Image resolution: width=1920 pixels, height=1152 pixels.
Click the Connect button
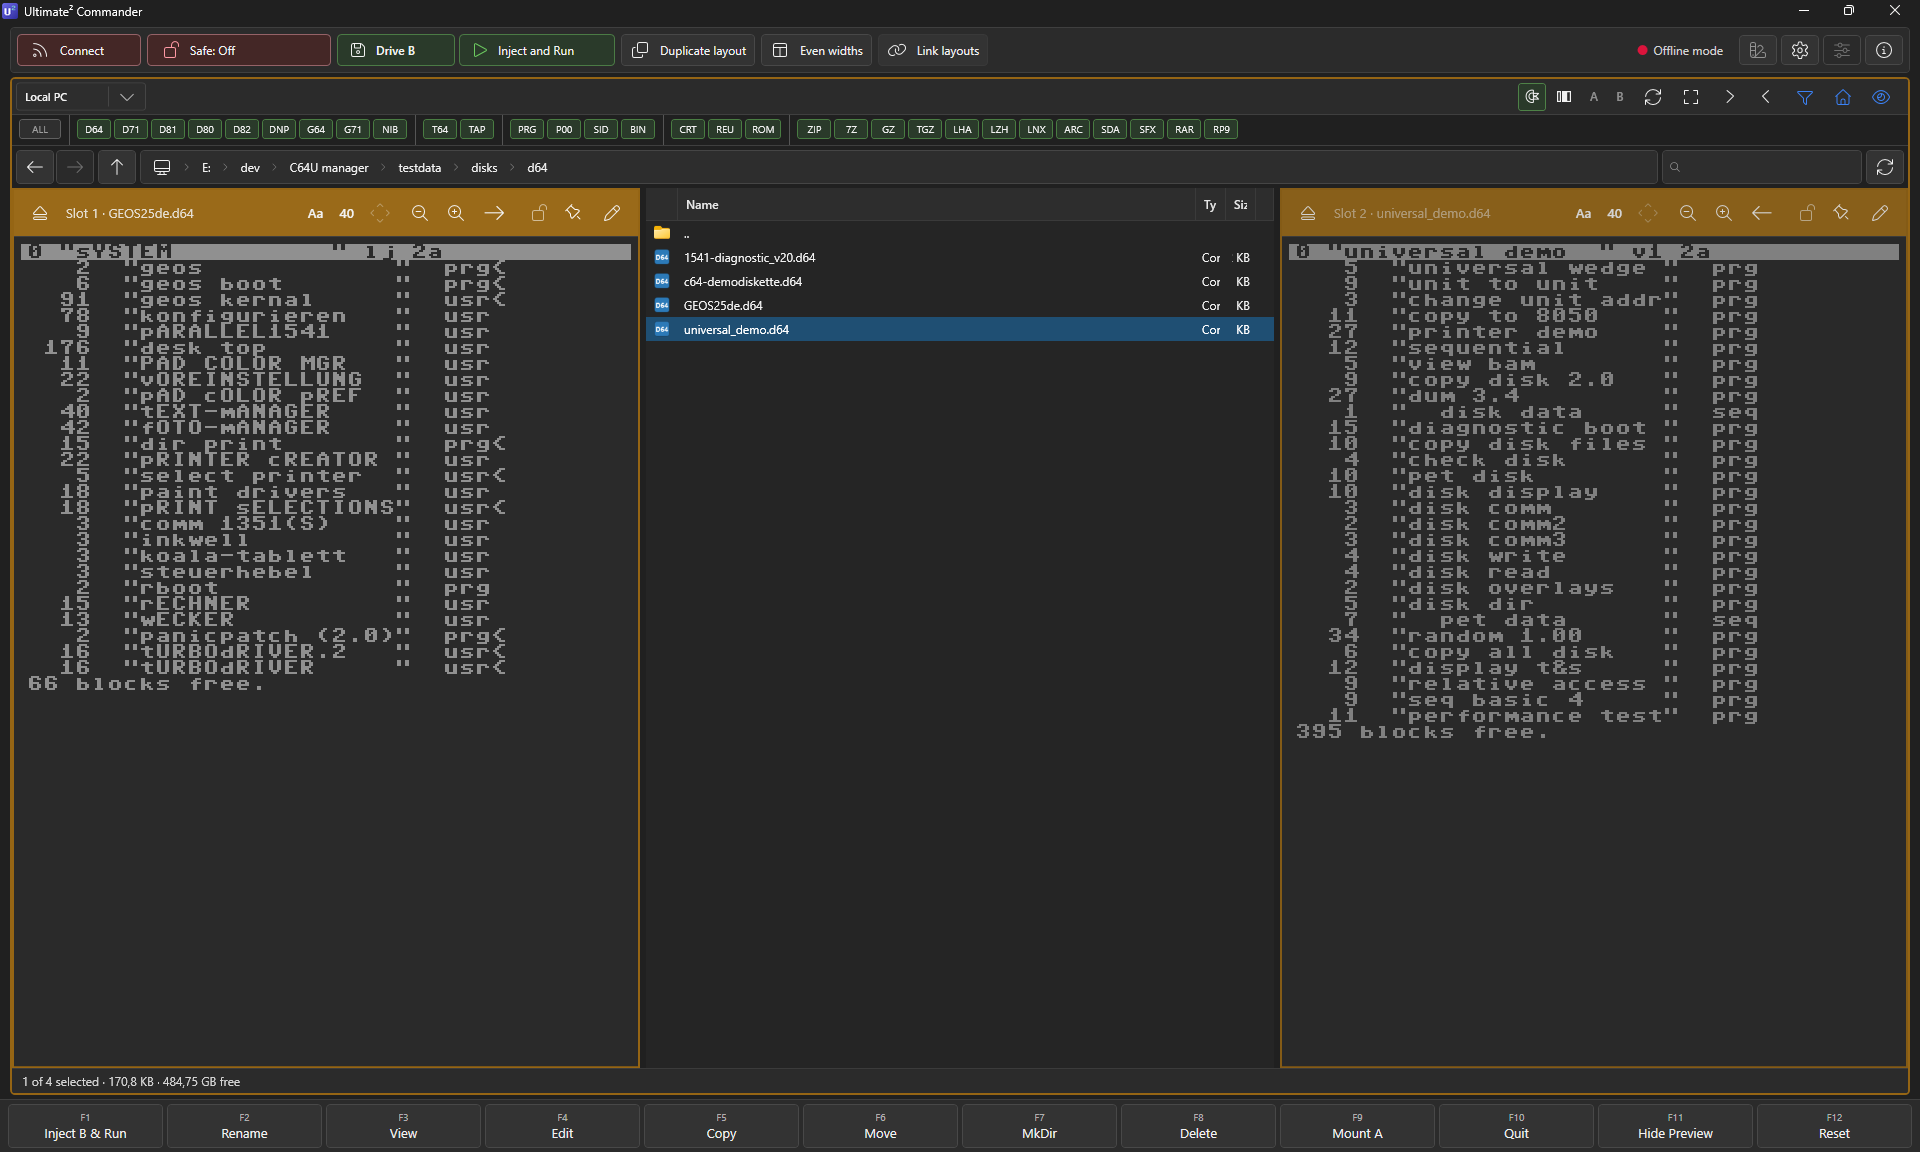pos(79,50)
